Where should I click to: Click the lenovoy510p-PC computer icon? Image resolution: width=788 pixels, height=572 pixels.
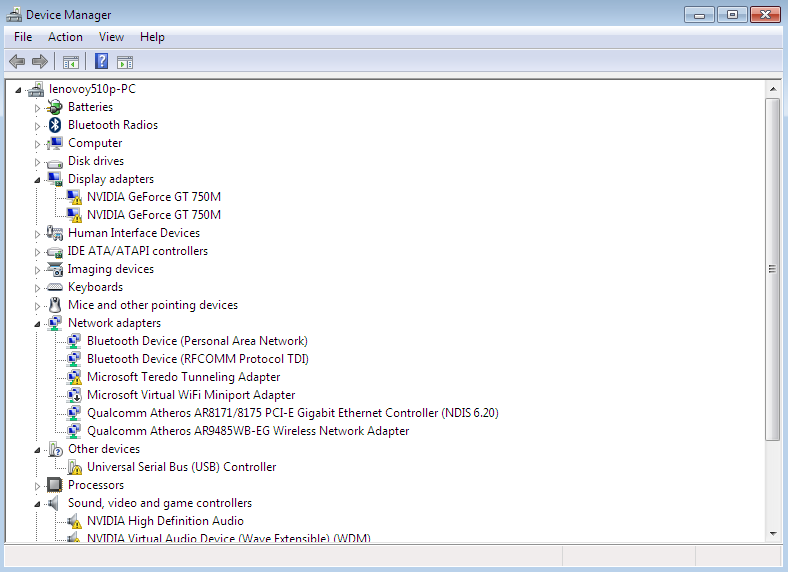click(x=36, y=89)
